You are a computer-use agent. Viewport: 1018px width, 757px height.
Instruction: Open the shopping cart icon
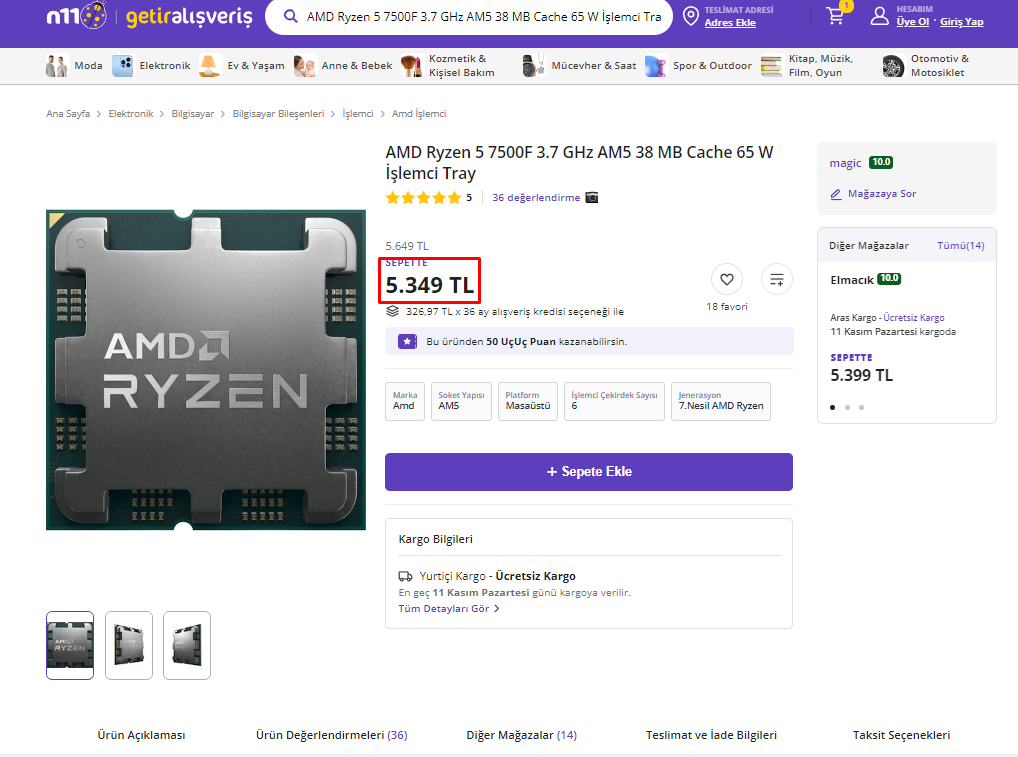(x=836, y=16)
